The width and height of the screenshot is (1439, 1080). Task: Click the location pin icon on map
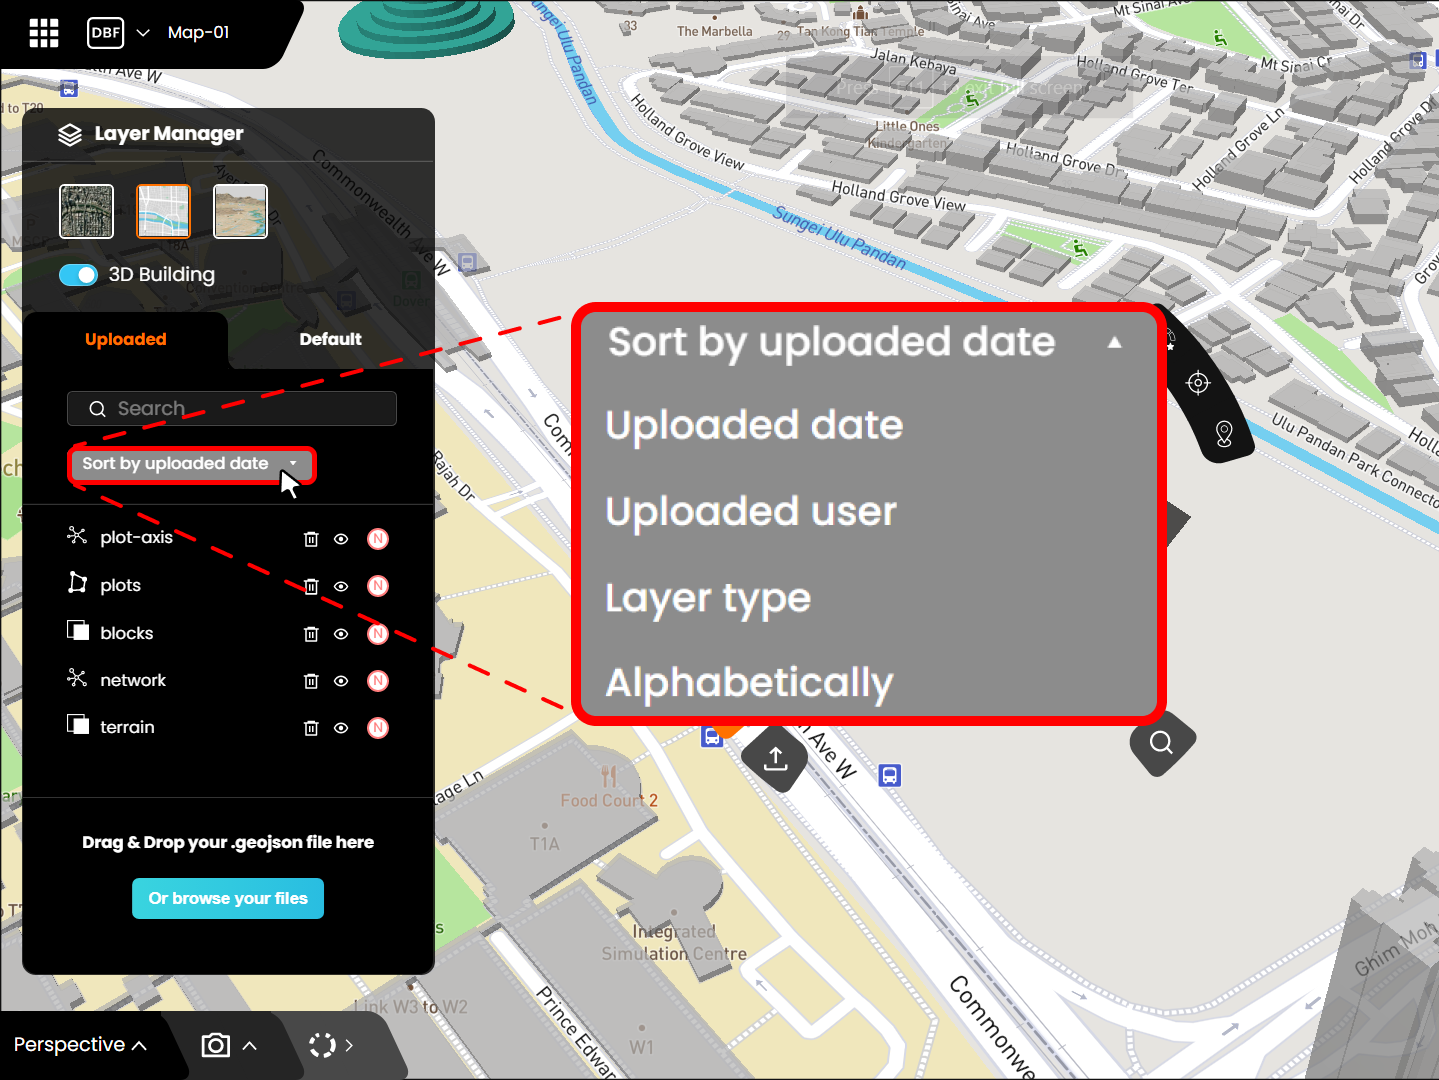point(1224,433)
